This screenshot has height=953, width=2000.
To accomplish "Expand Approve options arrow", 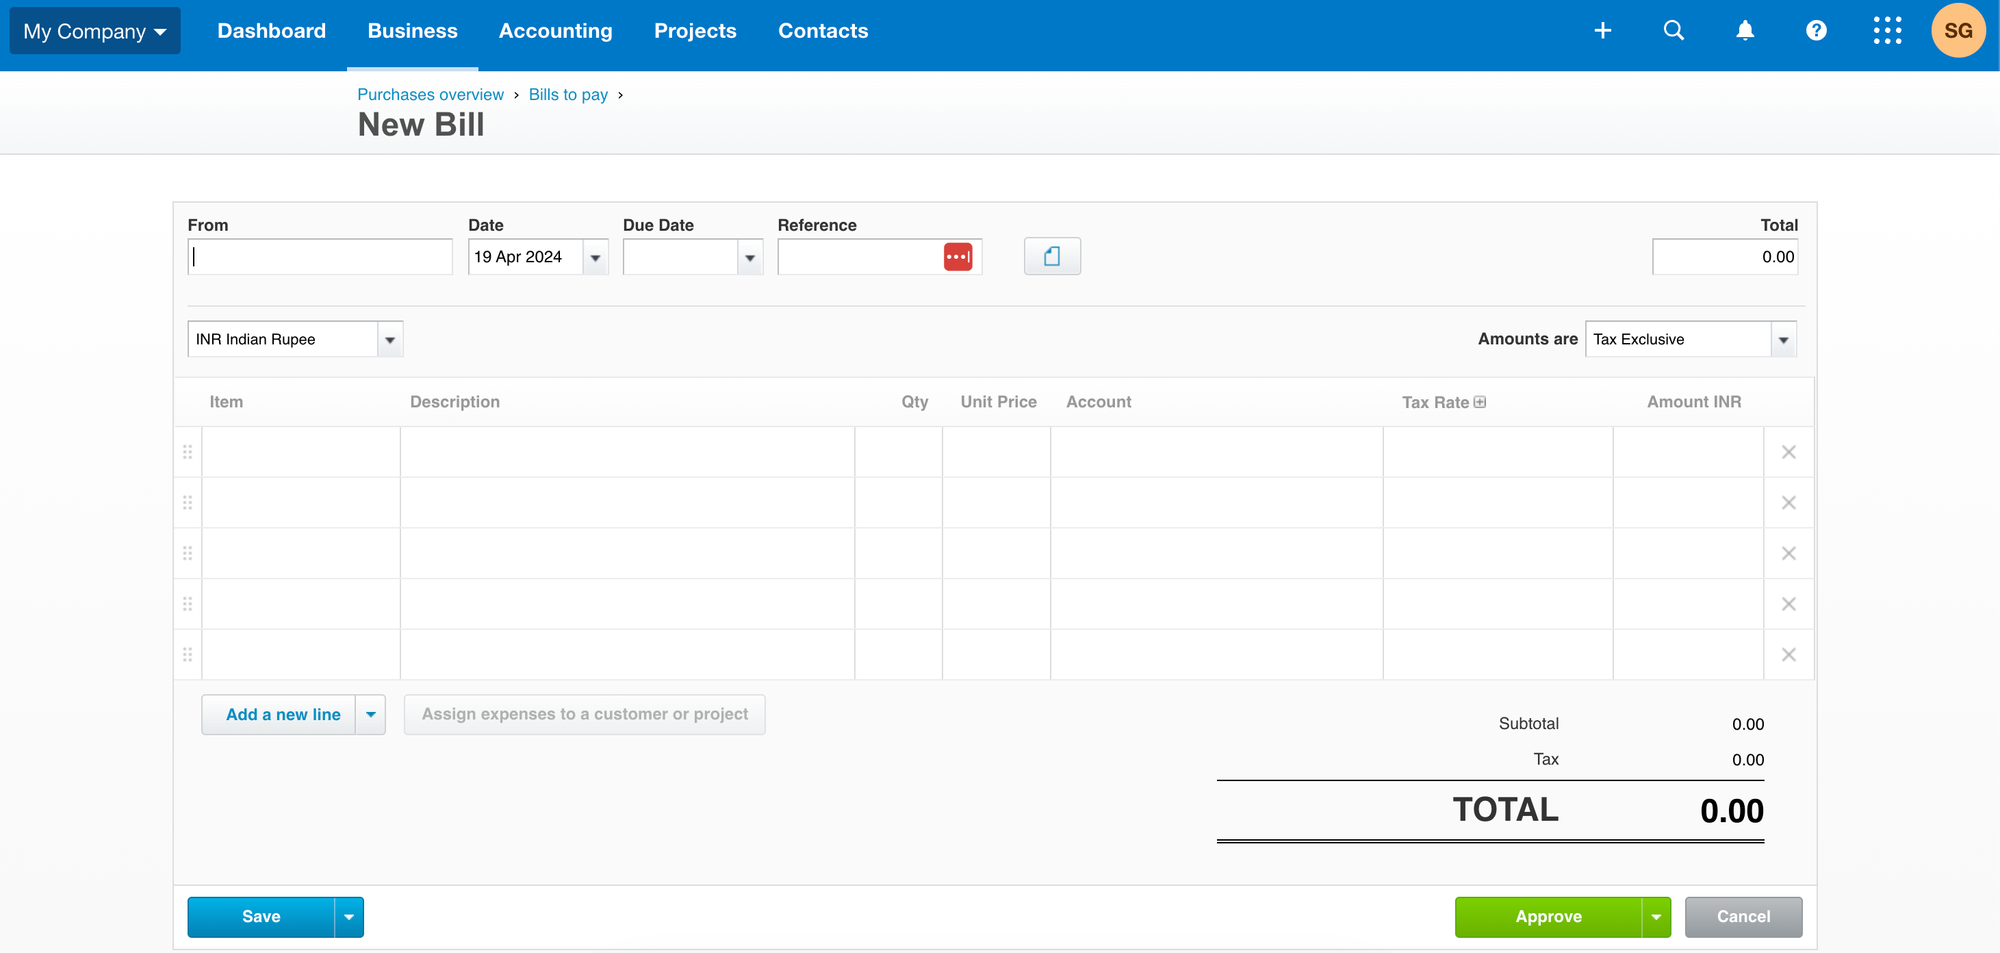I will click(1656, 917).
